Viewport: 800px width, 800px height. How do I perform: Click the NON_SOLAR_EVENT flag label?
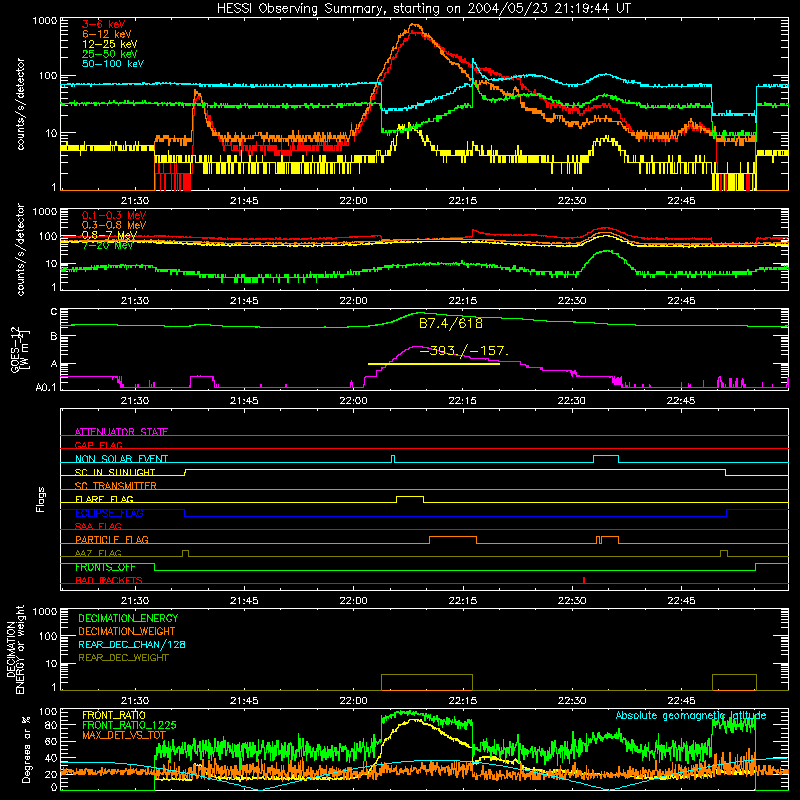click(x=121, y=459)
